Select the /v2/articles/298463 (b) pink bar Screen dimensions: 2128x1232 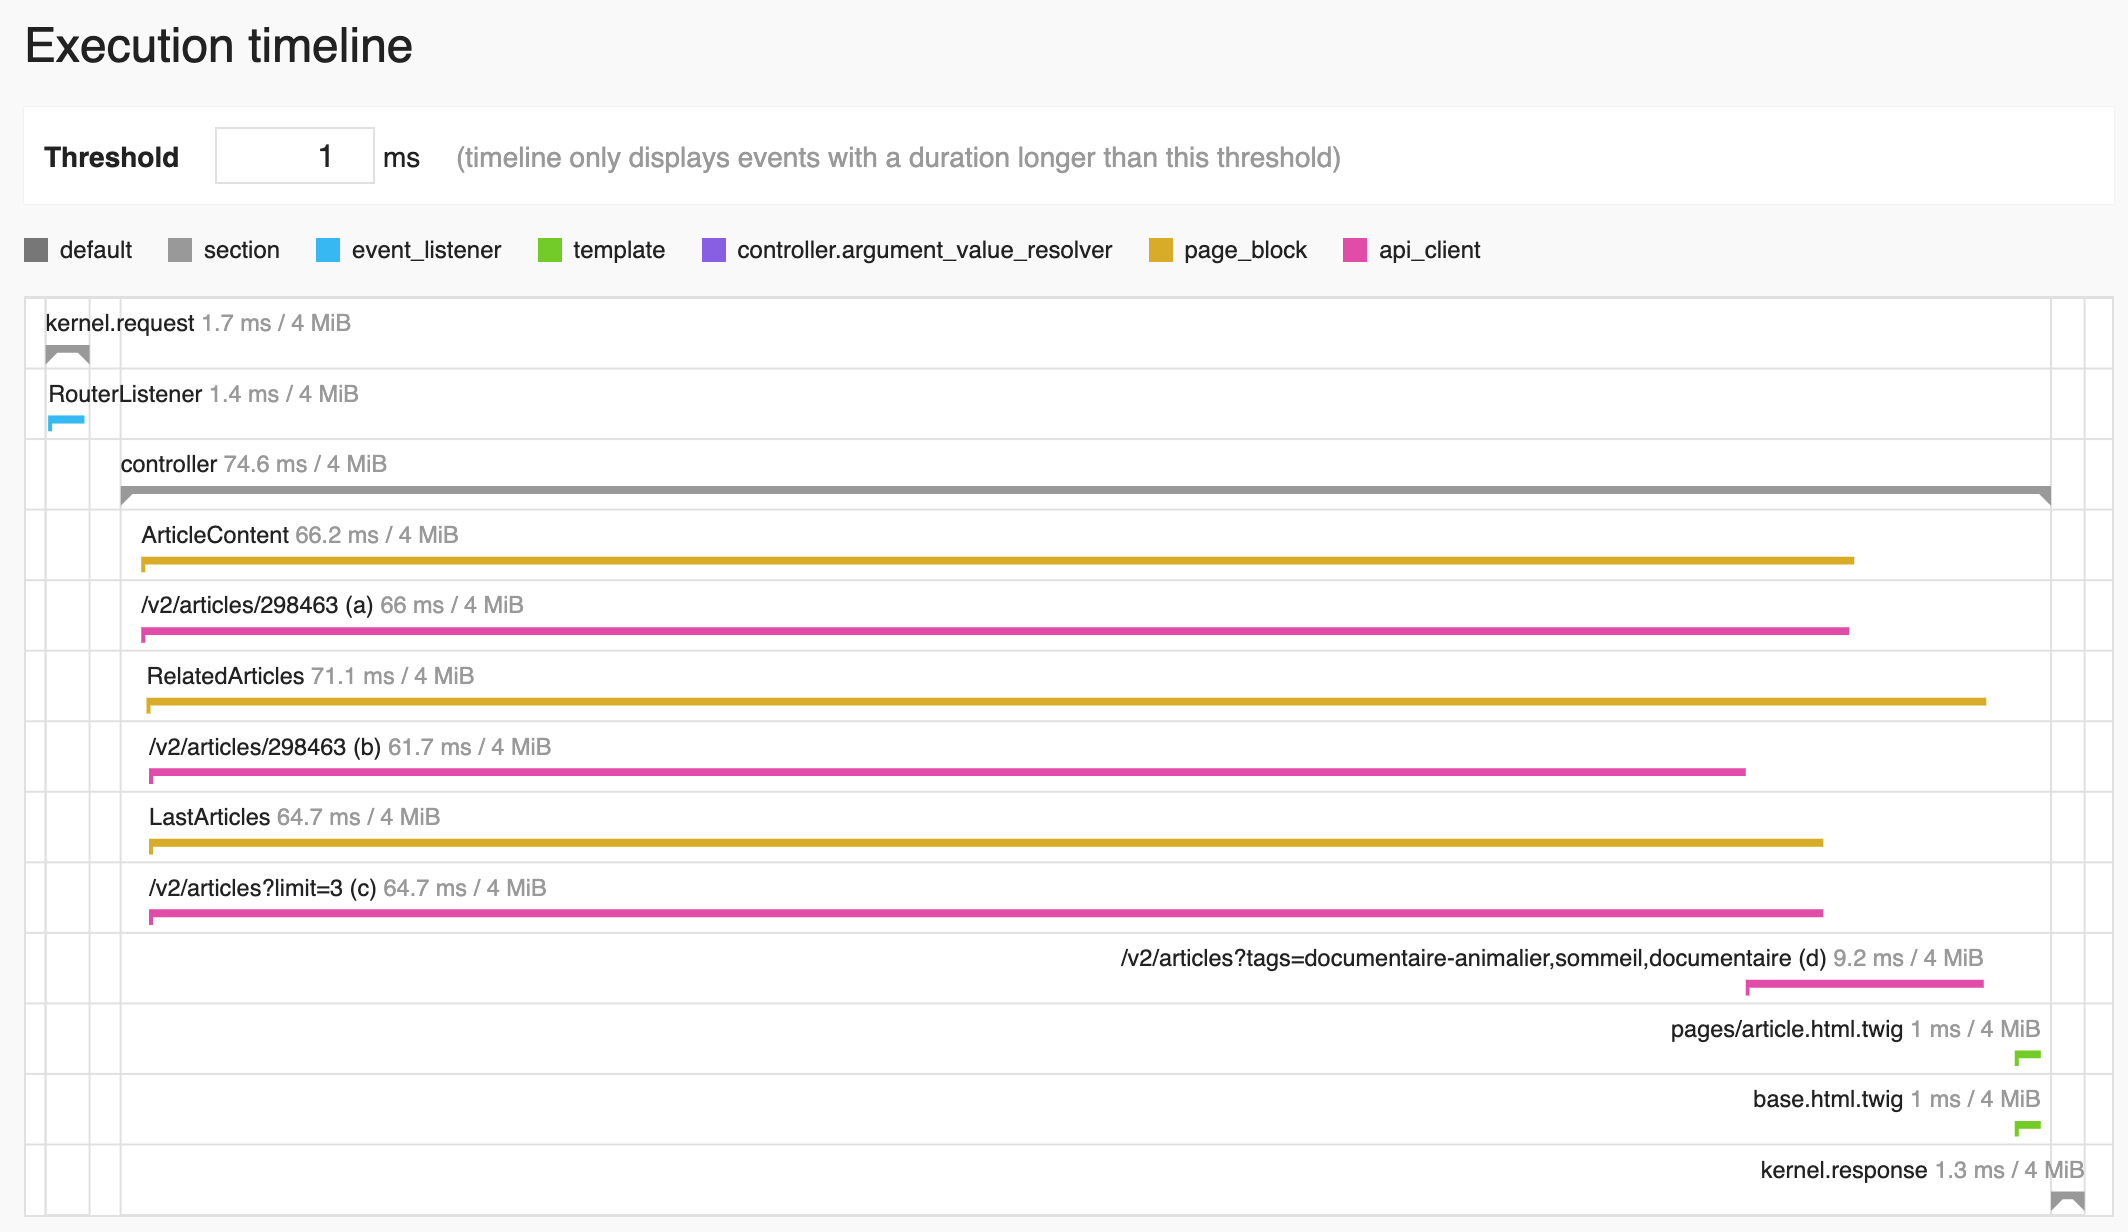tap(947, 774)
